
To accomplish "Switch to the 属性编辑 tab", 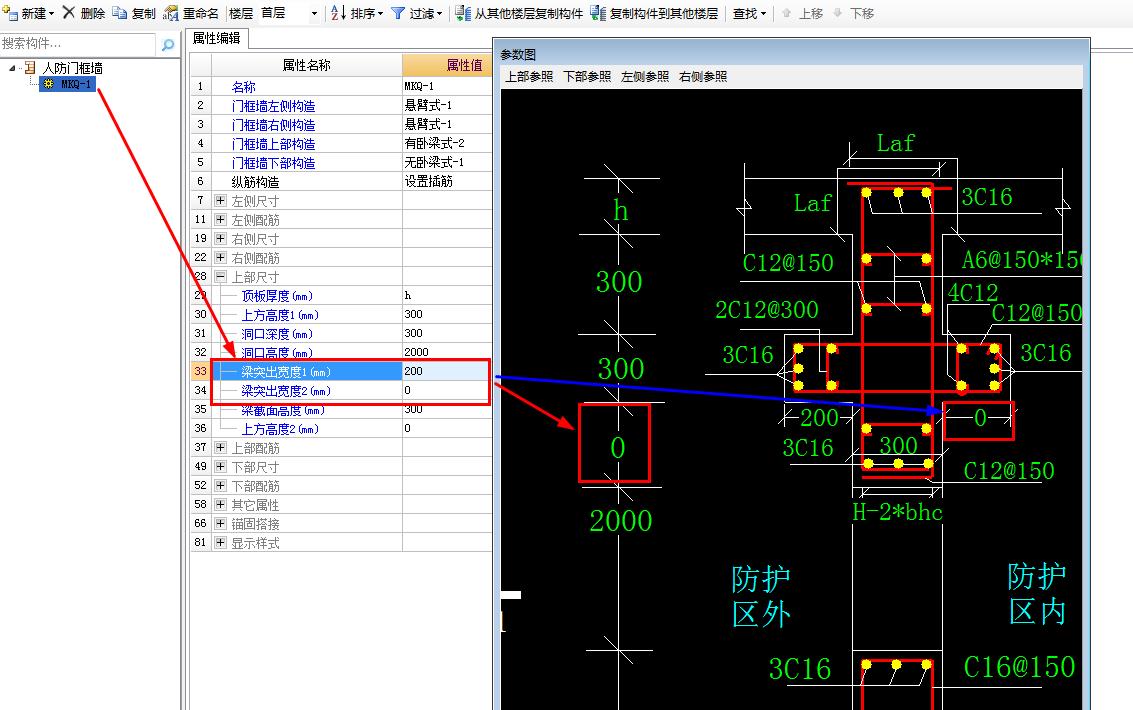I will pos(217,38).
